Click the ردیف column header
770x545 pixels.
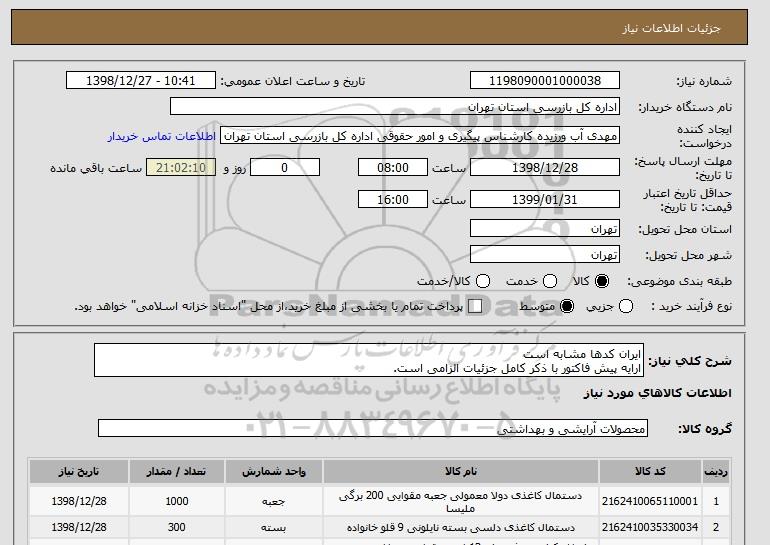716,471
